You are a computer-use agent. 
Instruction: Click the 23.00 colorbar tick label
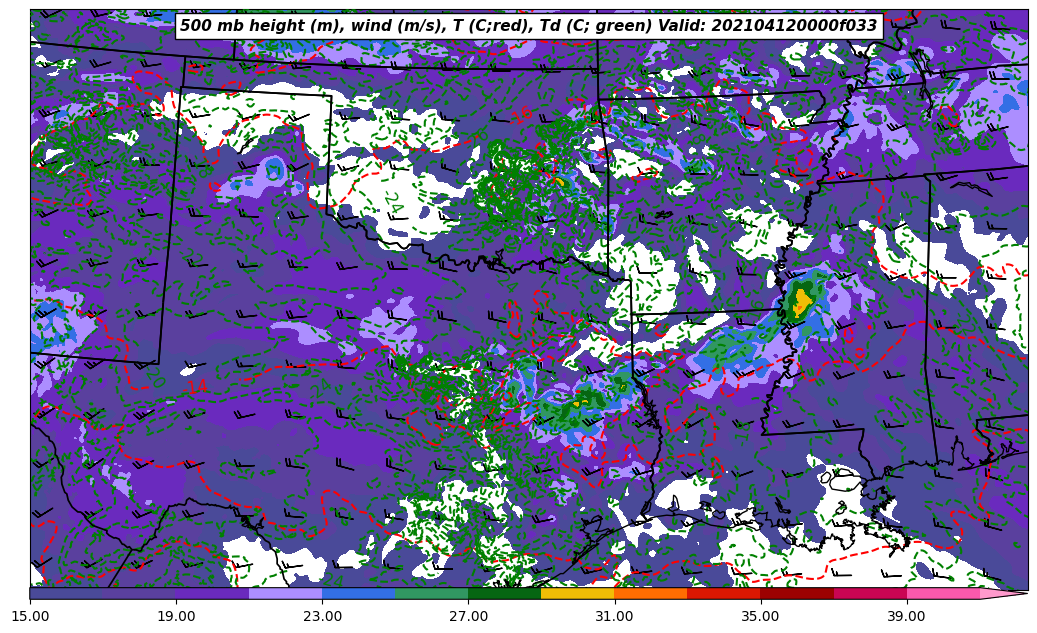[322, 616]
